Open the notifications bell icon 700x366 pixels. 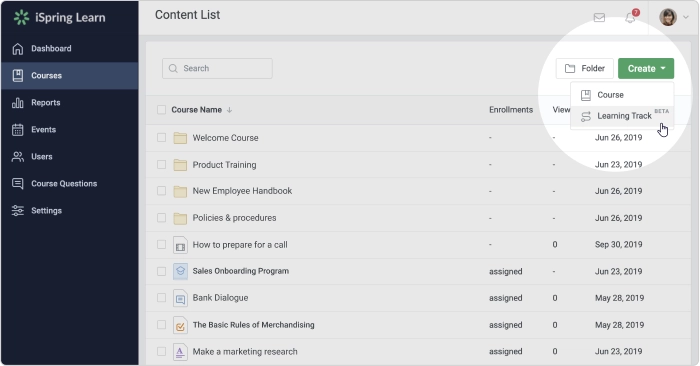(x=630, y=18)
